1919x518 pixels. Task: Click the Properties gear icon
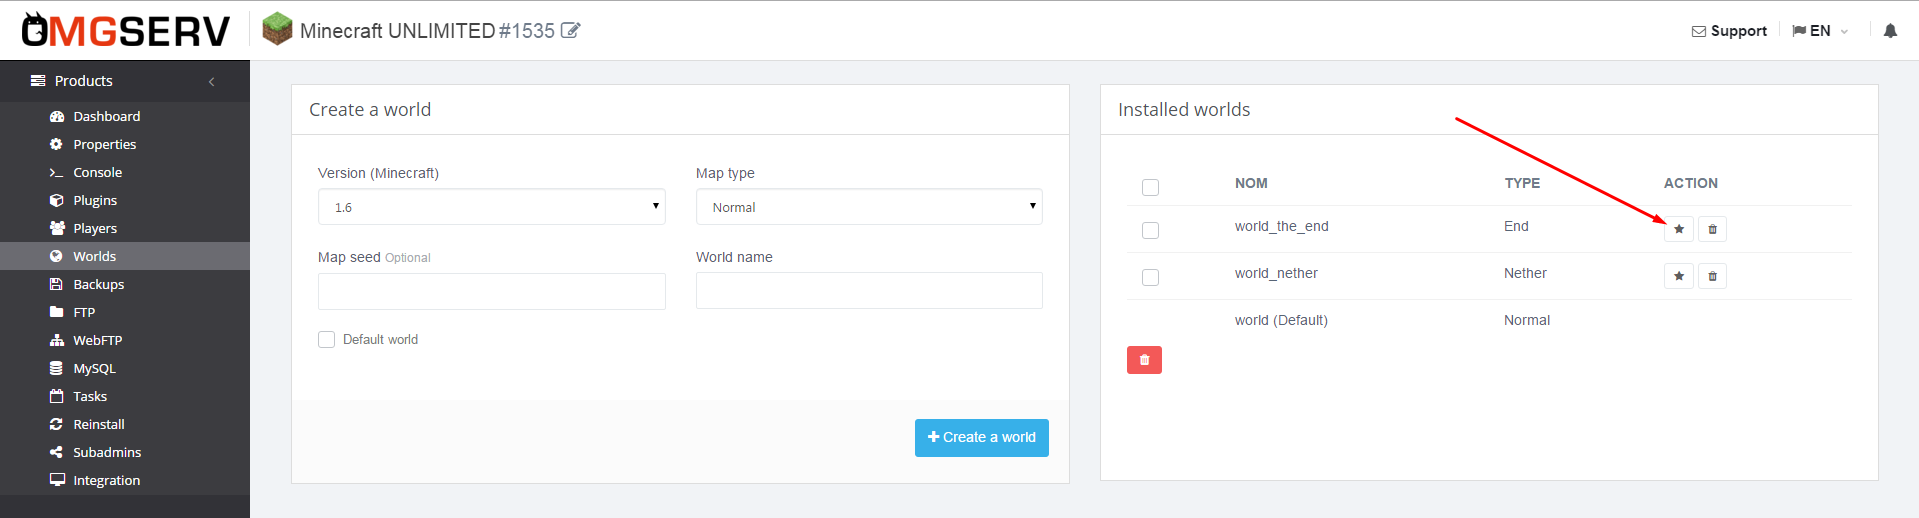[57, 144]
